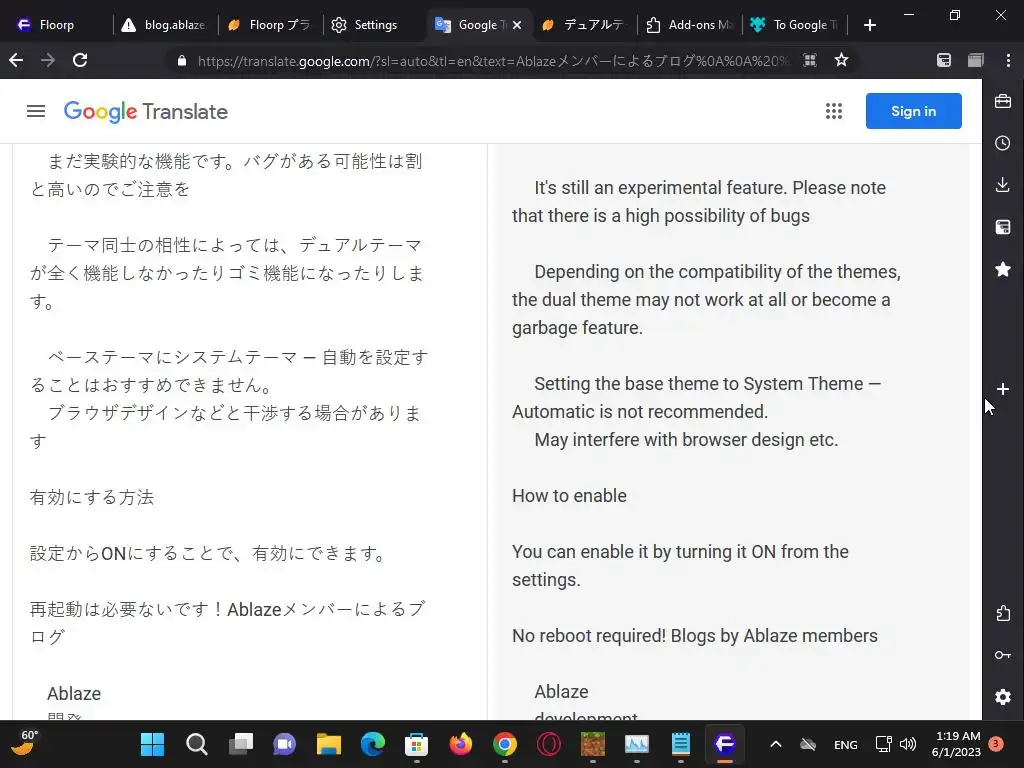Show hidden system tray icons
Image resolution: width=1024 pixels, height=768 pixels.
coord(775,744)
